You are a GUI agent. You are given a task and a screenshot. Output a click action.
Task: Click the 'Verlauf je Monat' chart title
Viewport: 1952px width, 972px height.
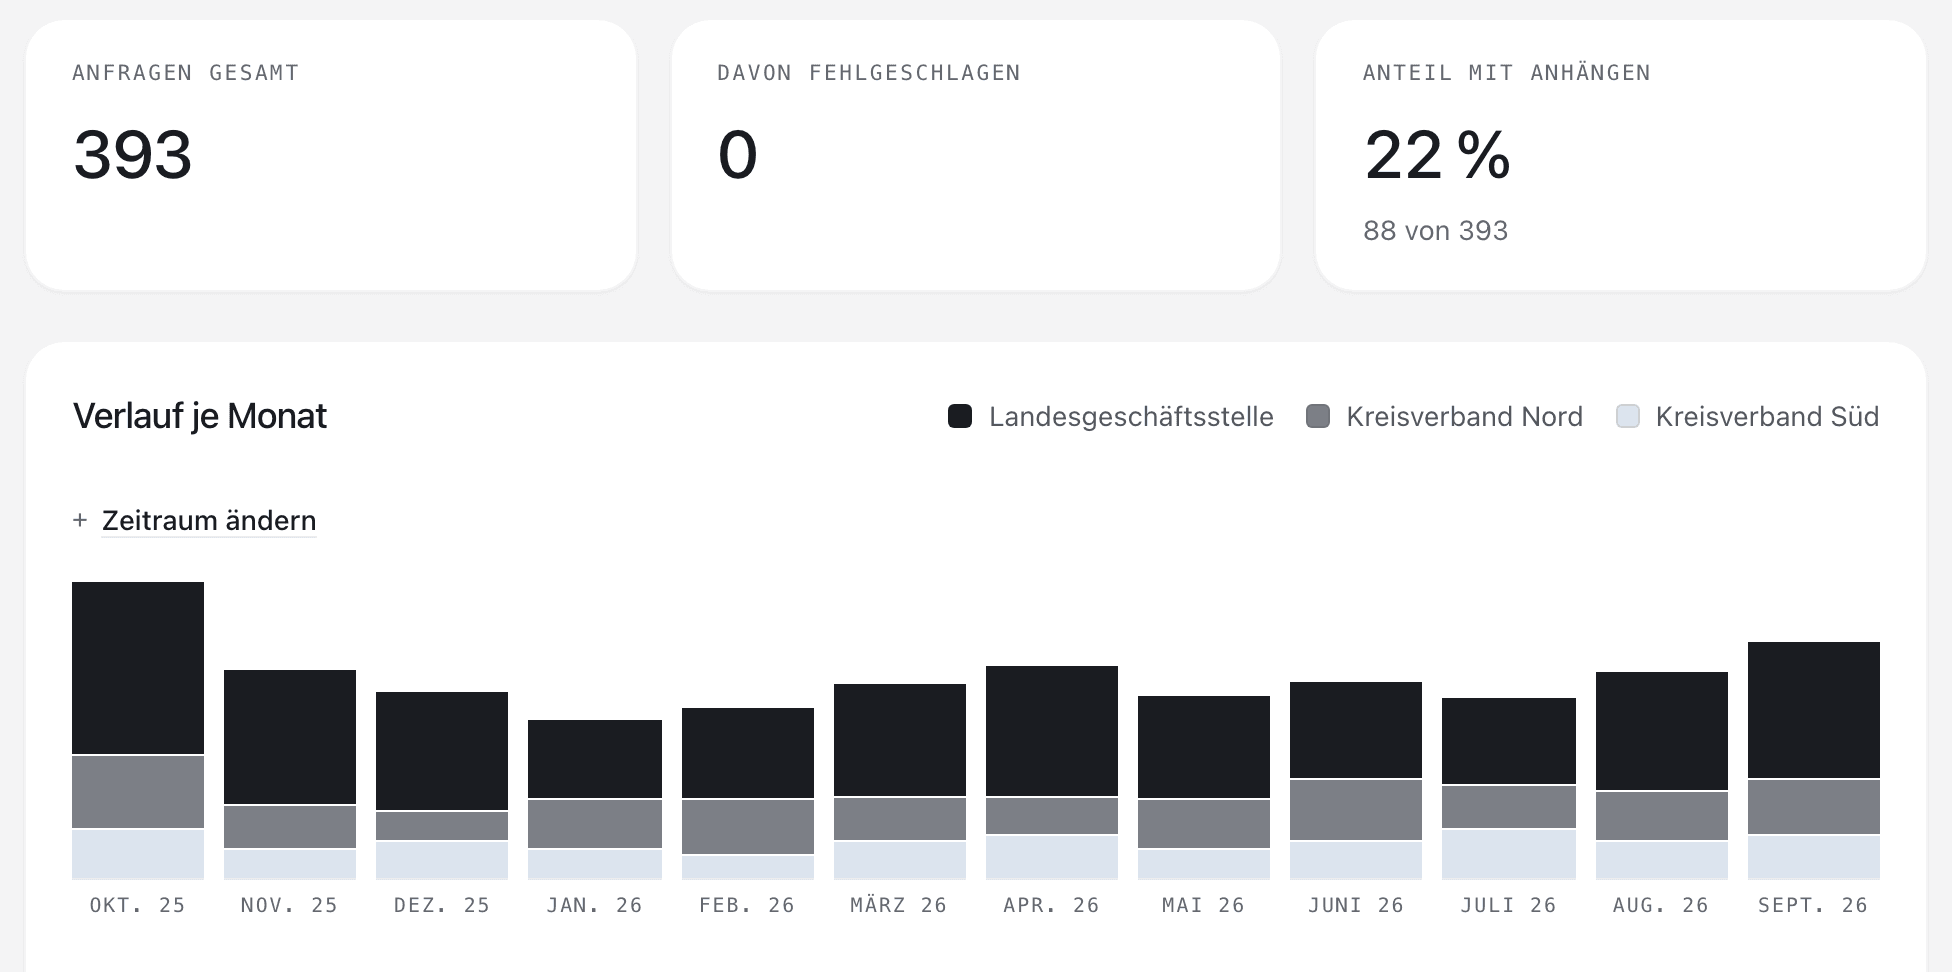click(200, 416)
